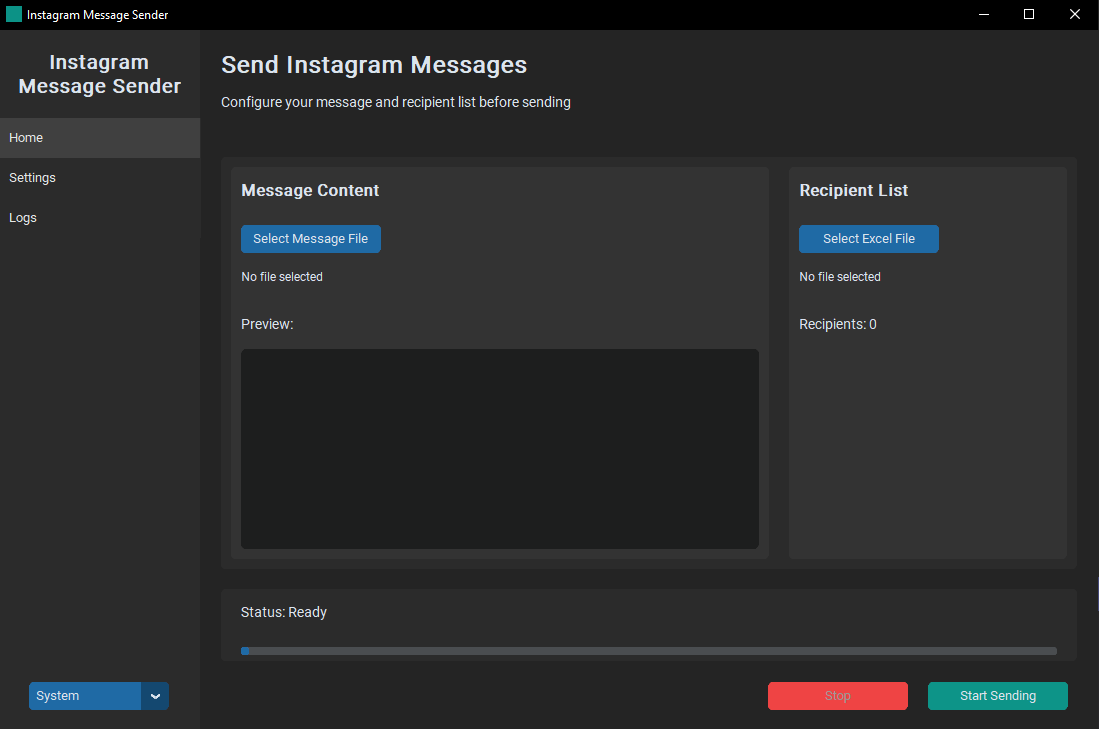
Task: Click inside the message Preview text box
Action: coord(500,449)
